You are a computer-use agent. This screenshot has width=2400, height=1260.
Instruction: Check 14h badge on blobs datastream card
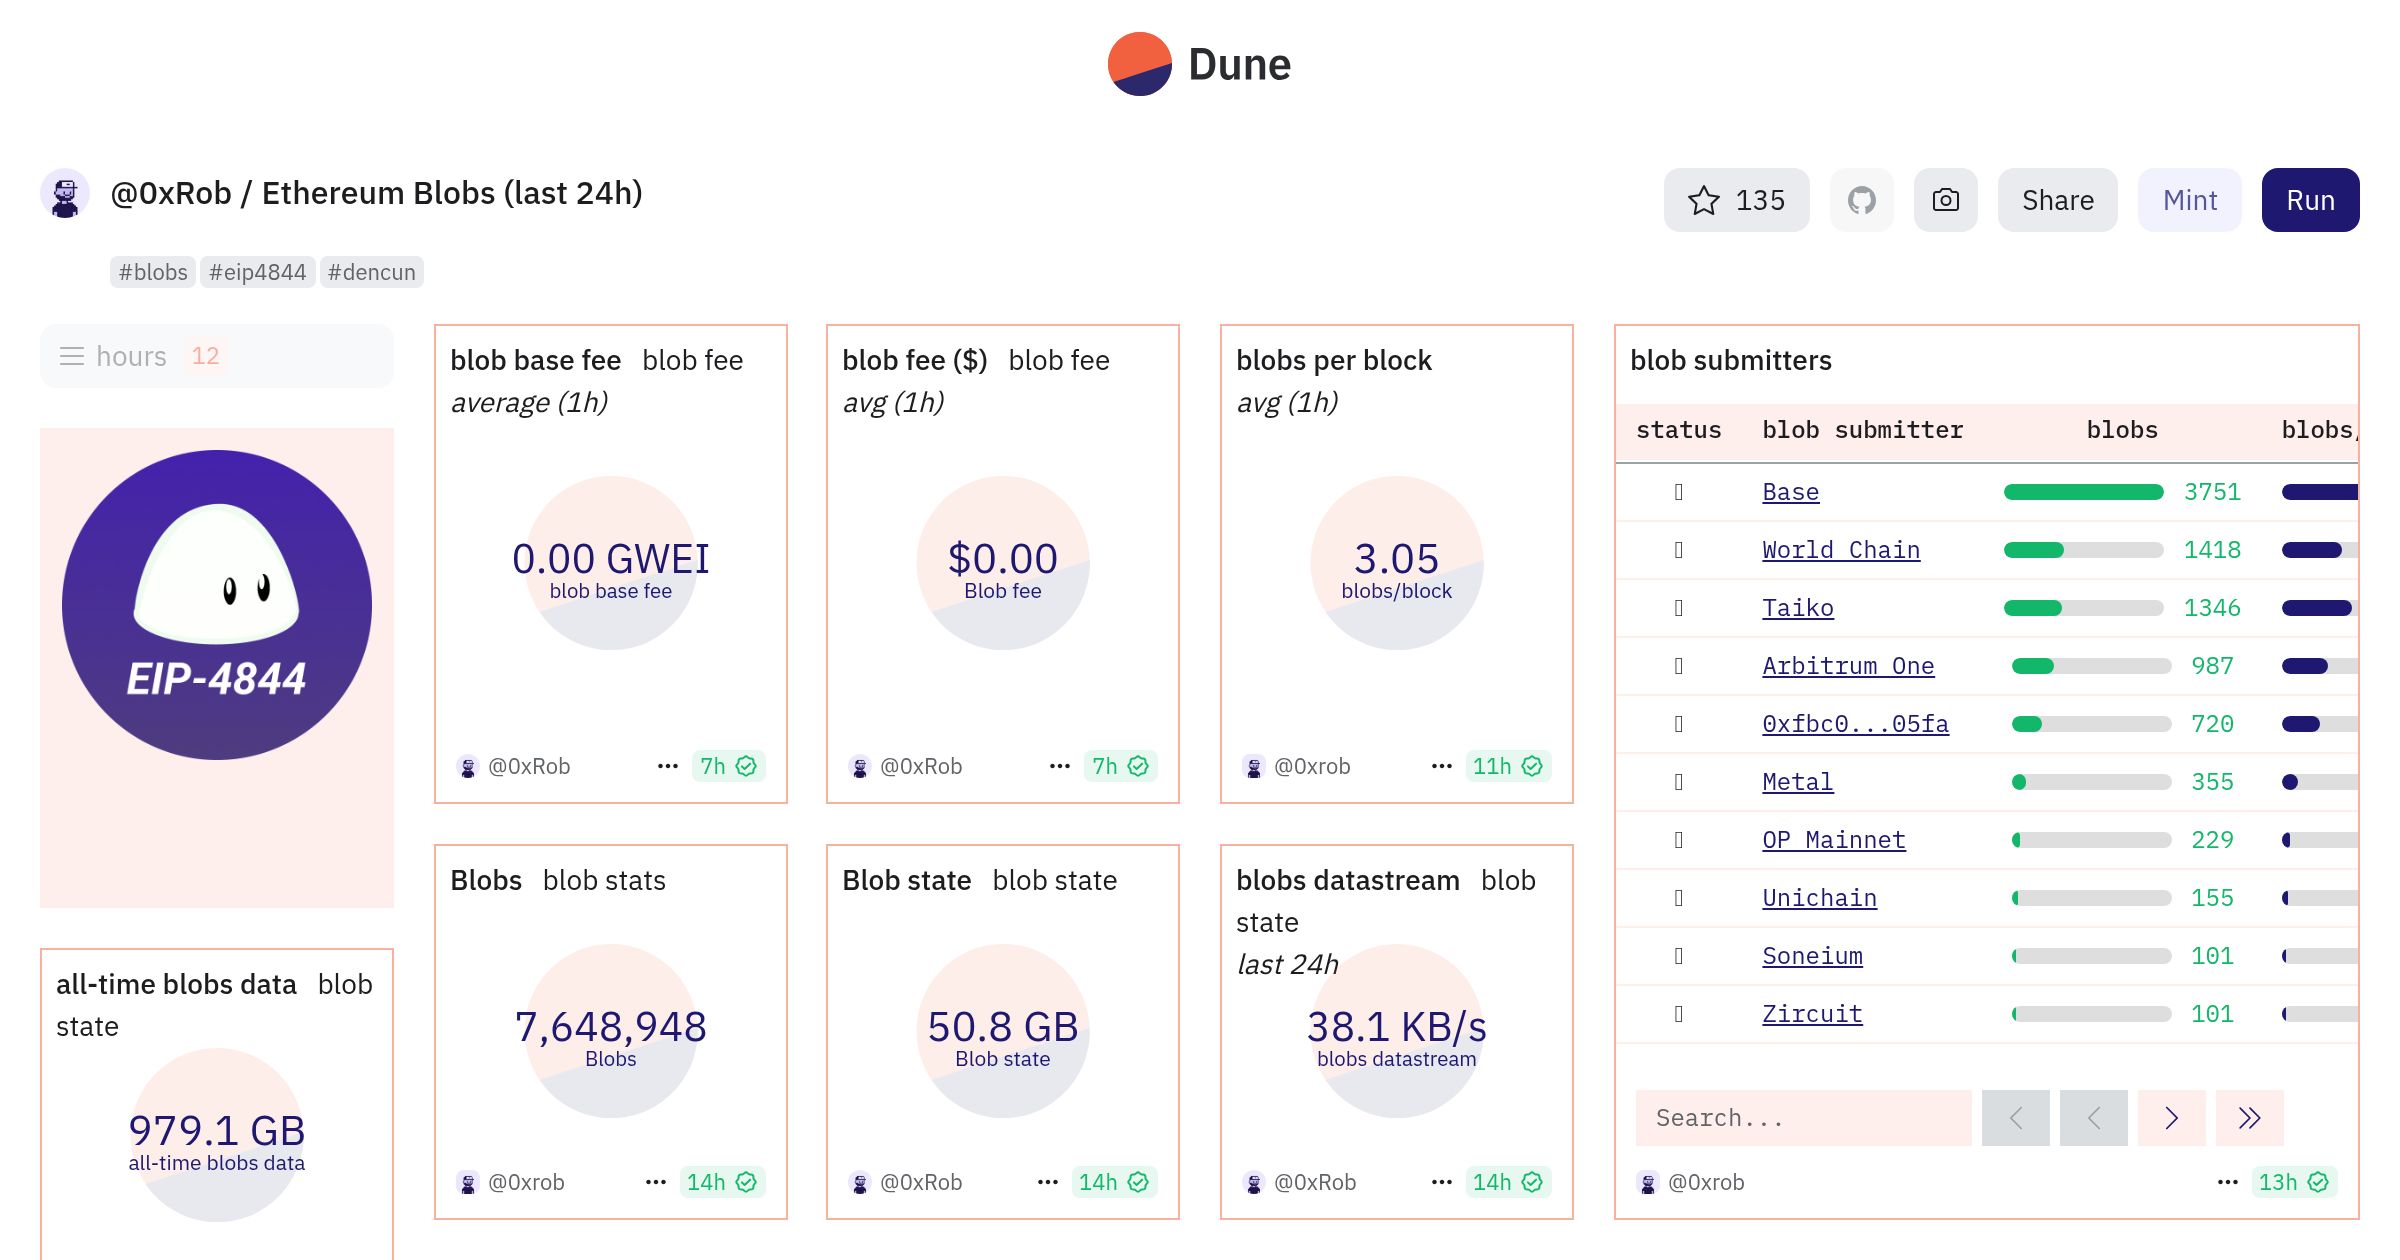click(x=1507, y=1182)
